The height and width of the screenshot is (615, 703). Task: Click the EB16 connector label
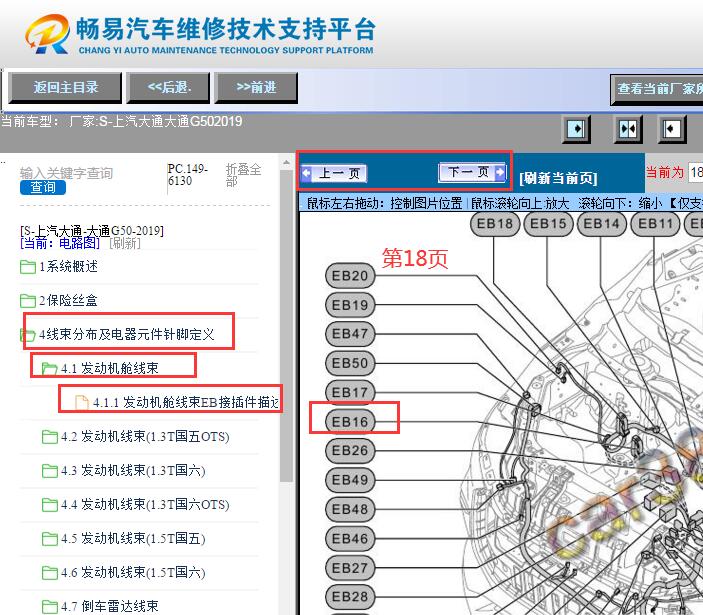pos(350,422)
